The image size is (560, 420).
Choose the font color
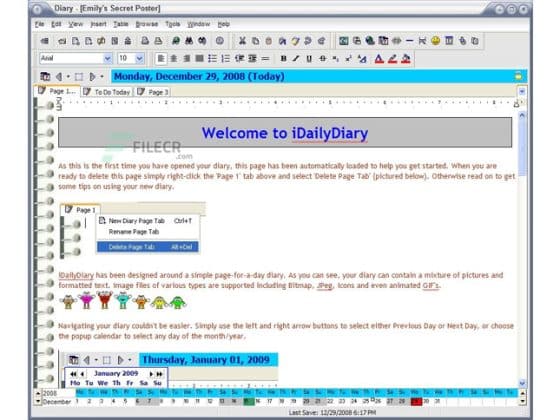pos(379,59)
